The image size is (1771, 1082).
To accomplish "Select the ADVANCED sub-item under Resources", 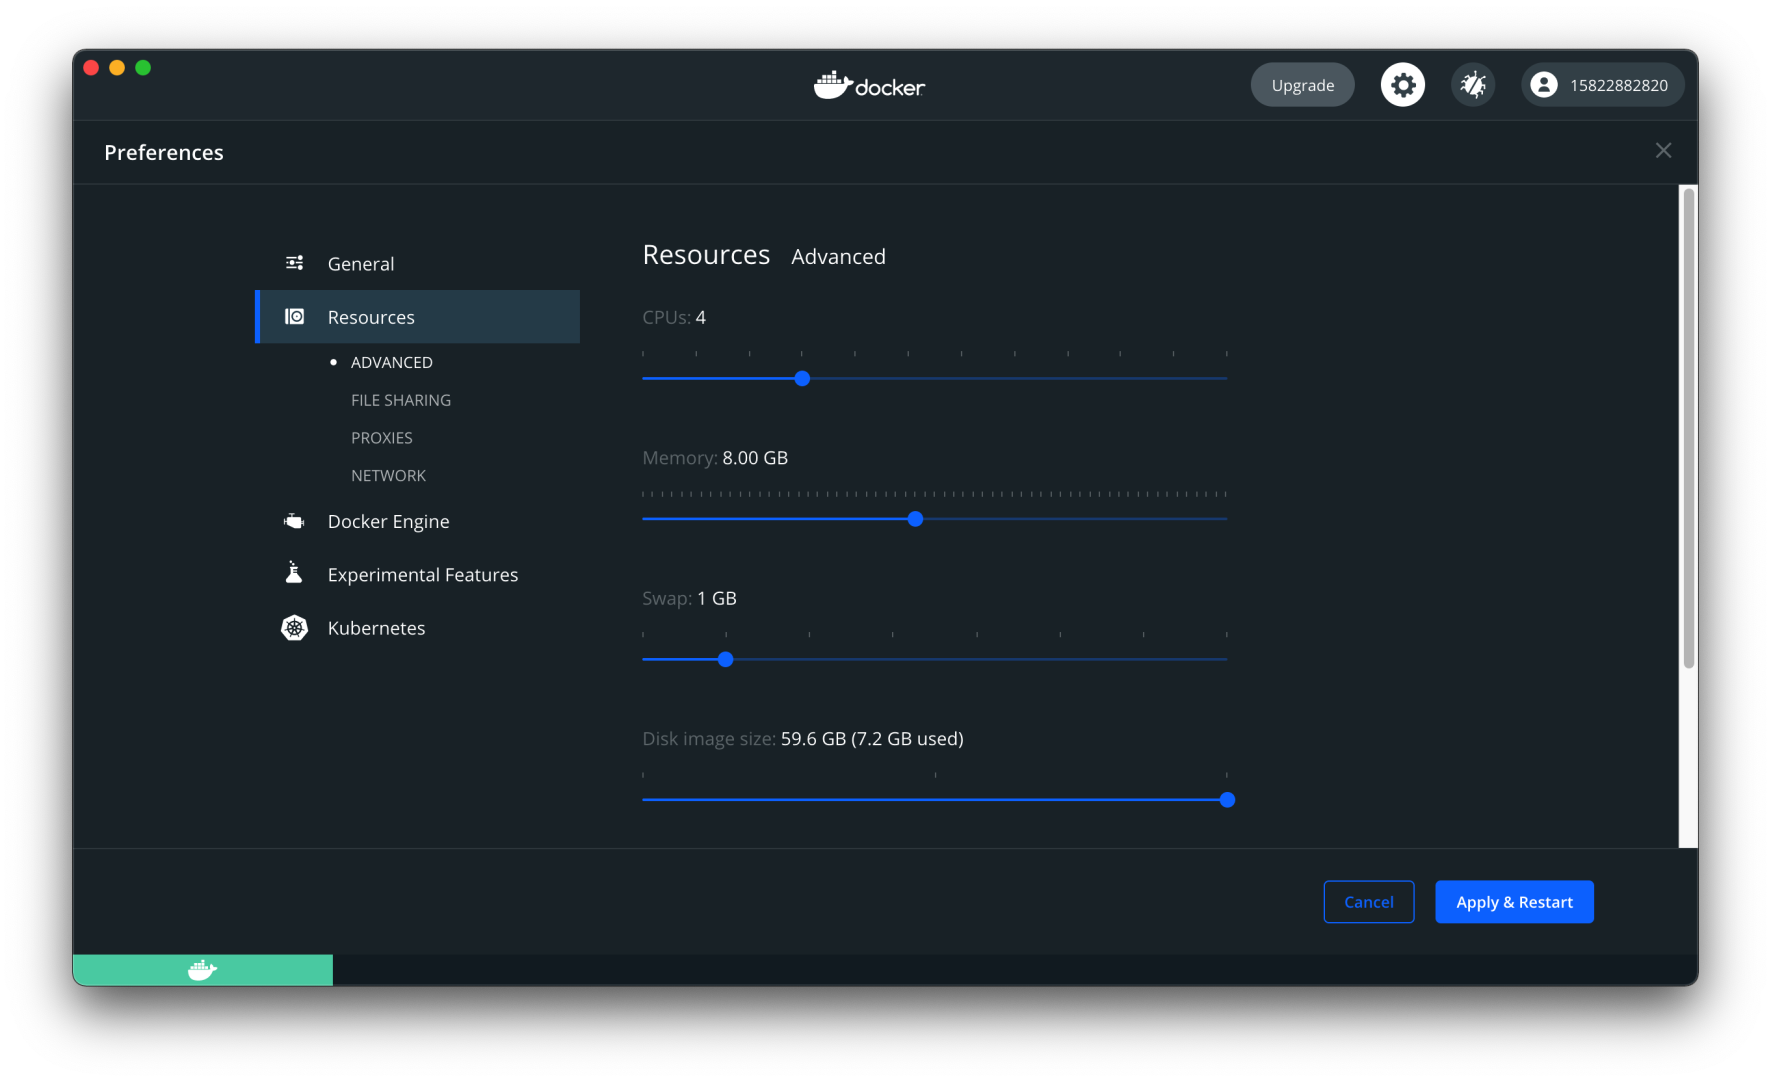I will click(x=392, y=362).
